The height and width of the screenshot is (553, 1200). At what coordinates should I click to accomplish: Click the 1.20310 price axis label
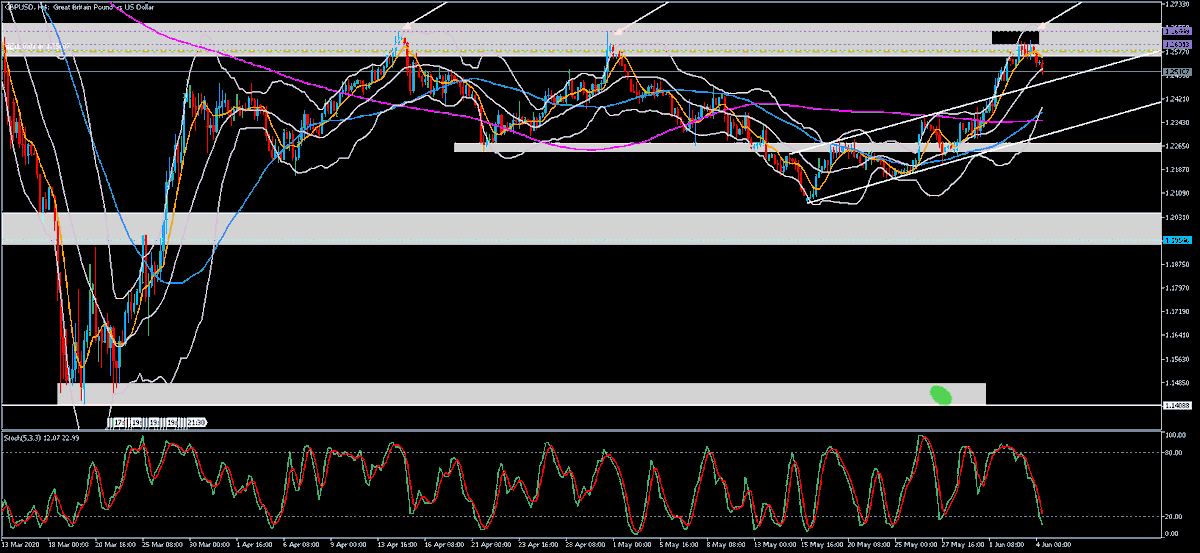click(1177, 217)
